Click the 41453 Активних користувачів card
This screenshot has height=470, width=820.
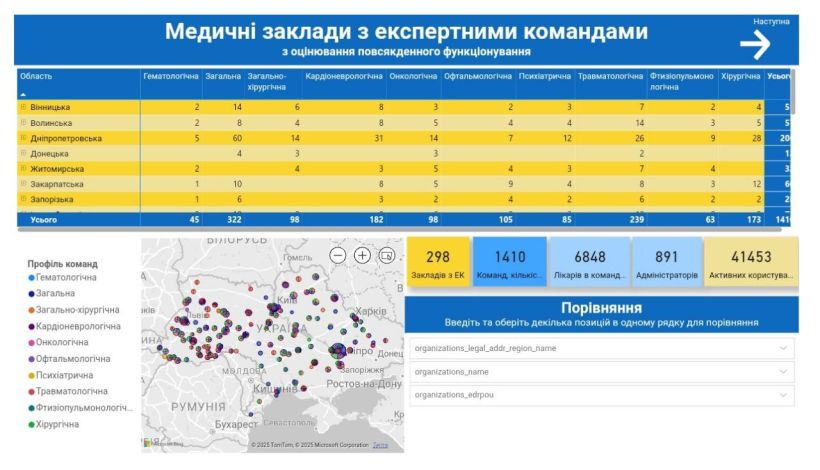[x=751, y=262]
